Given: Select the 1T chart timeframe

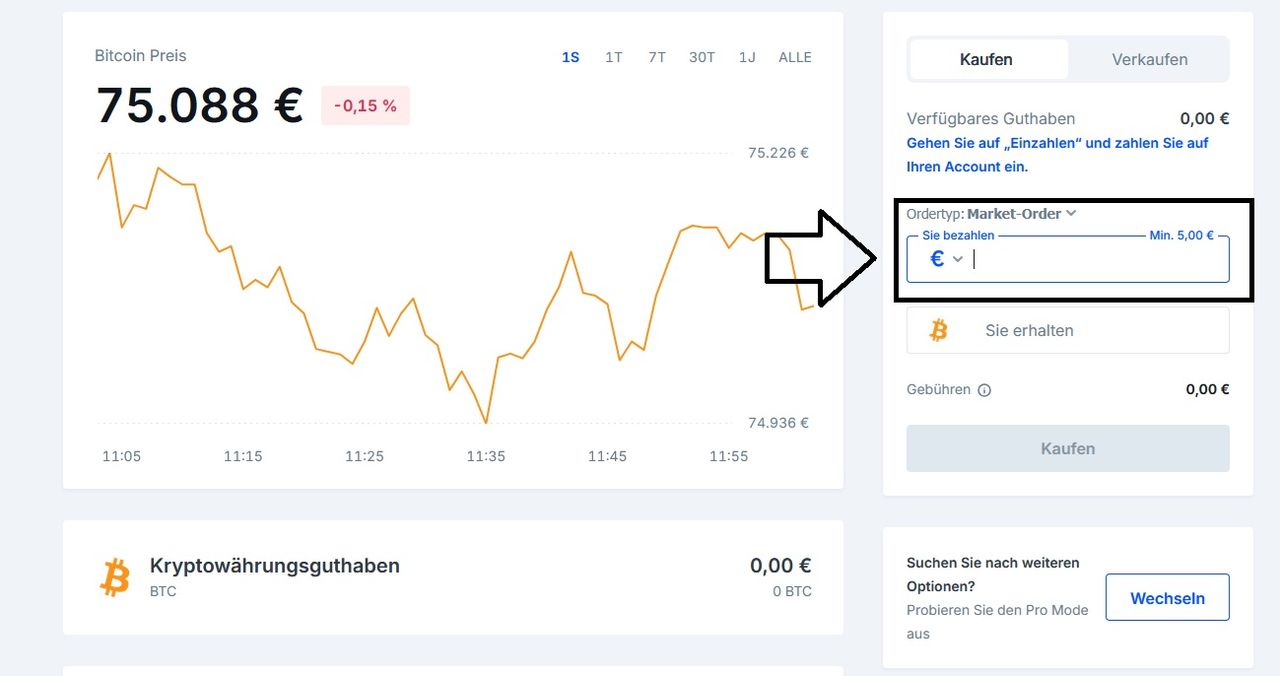Looking at the screenshot, I should (614, 57).
